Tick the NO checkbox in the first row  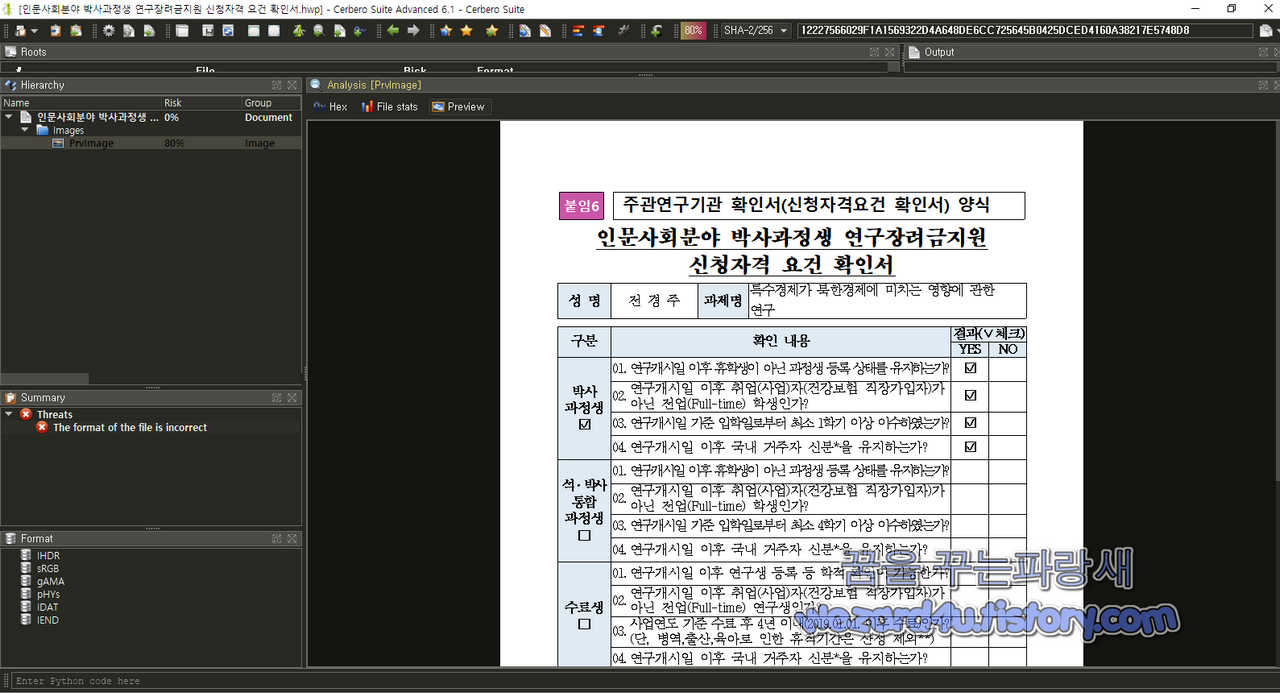[x=1006, y=368]
